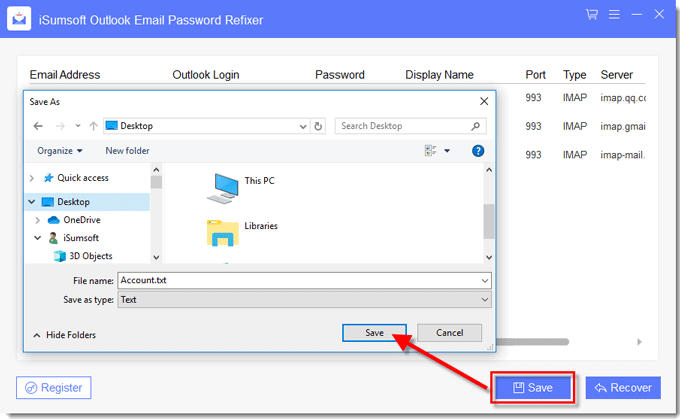Click the Password column header

coord(340,75)
